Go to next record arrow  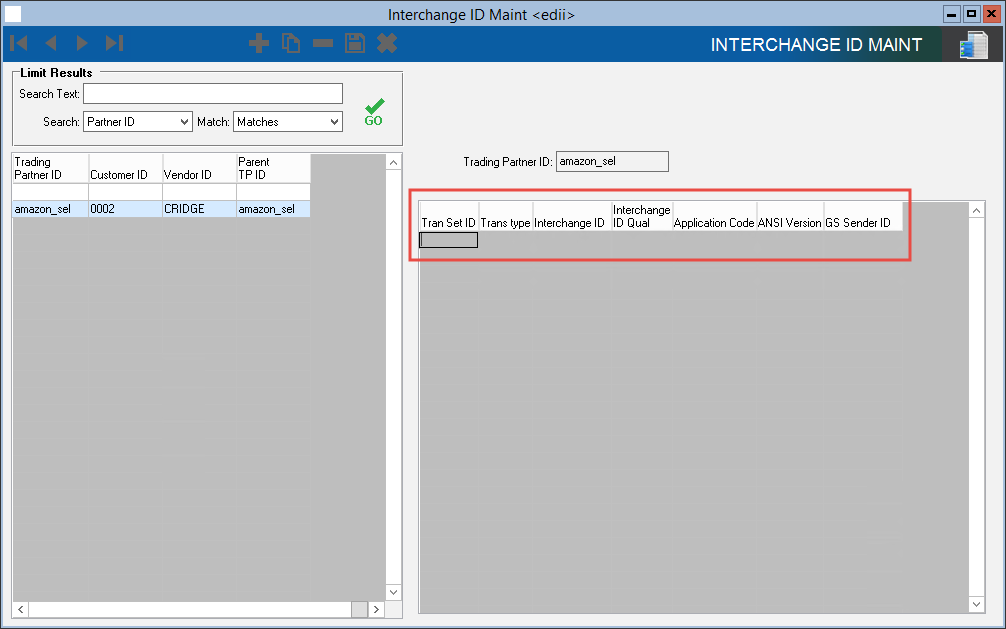82,43
